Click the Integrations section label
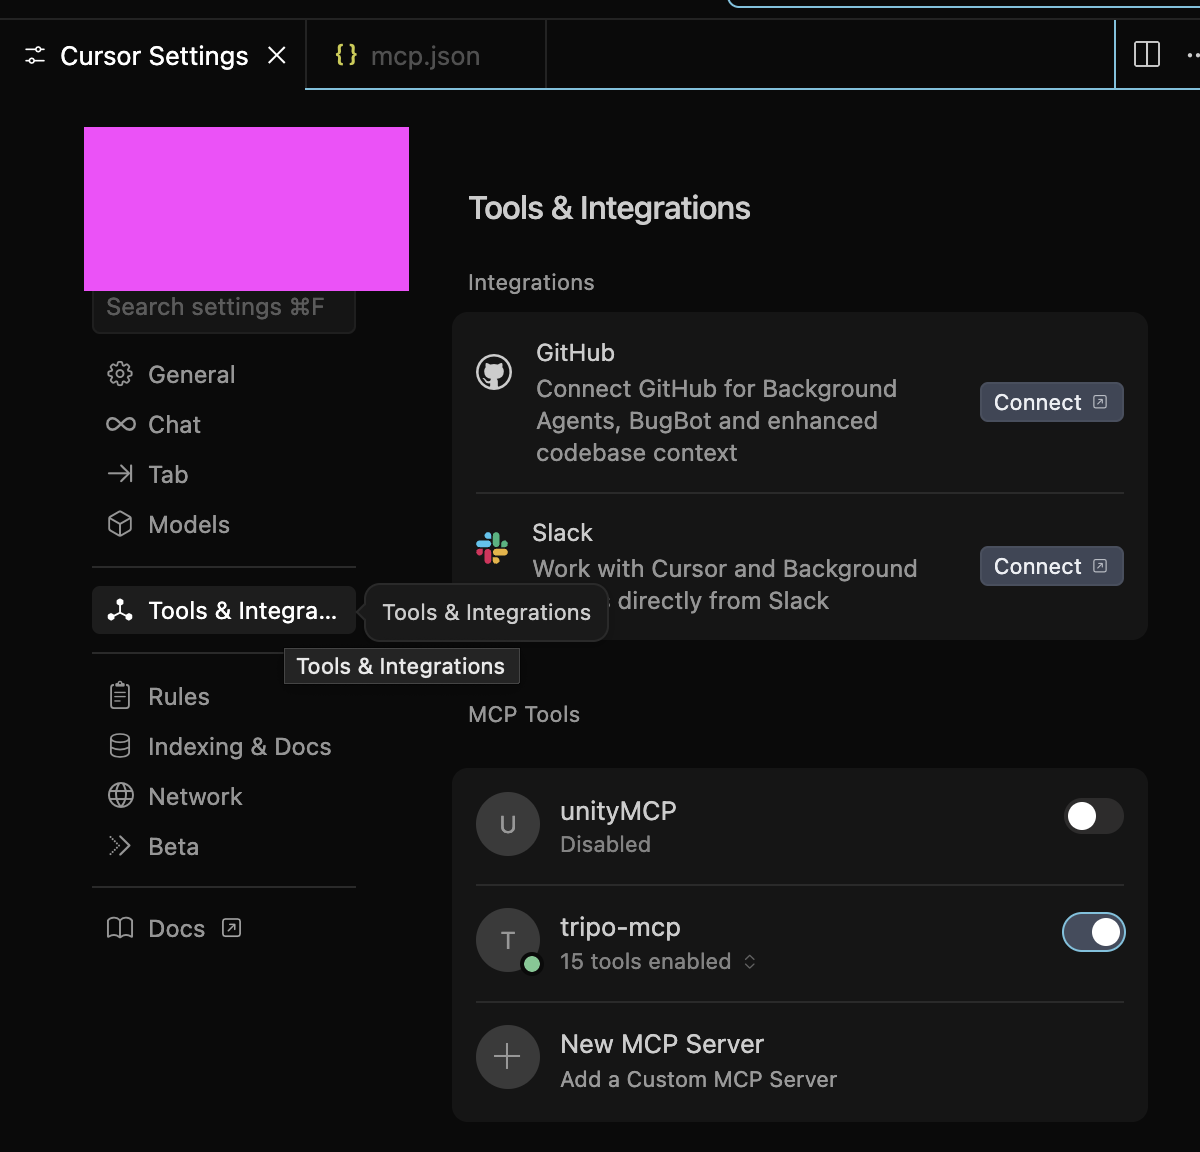 pos(531,282)
